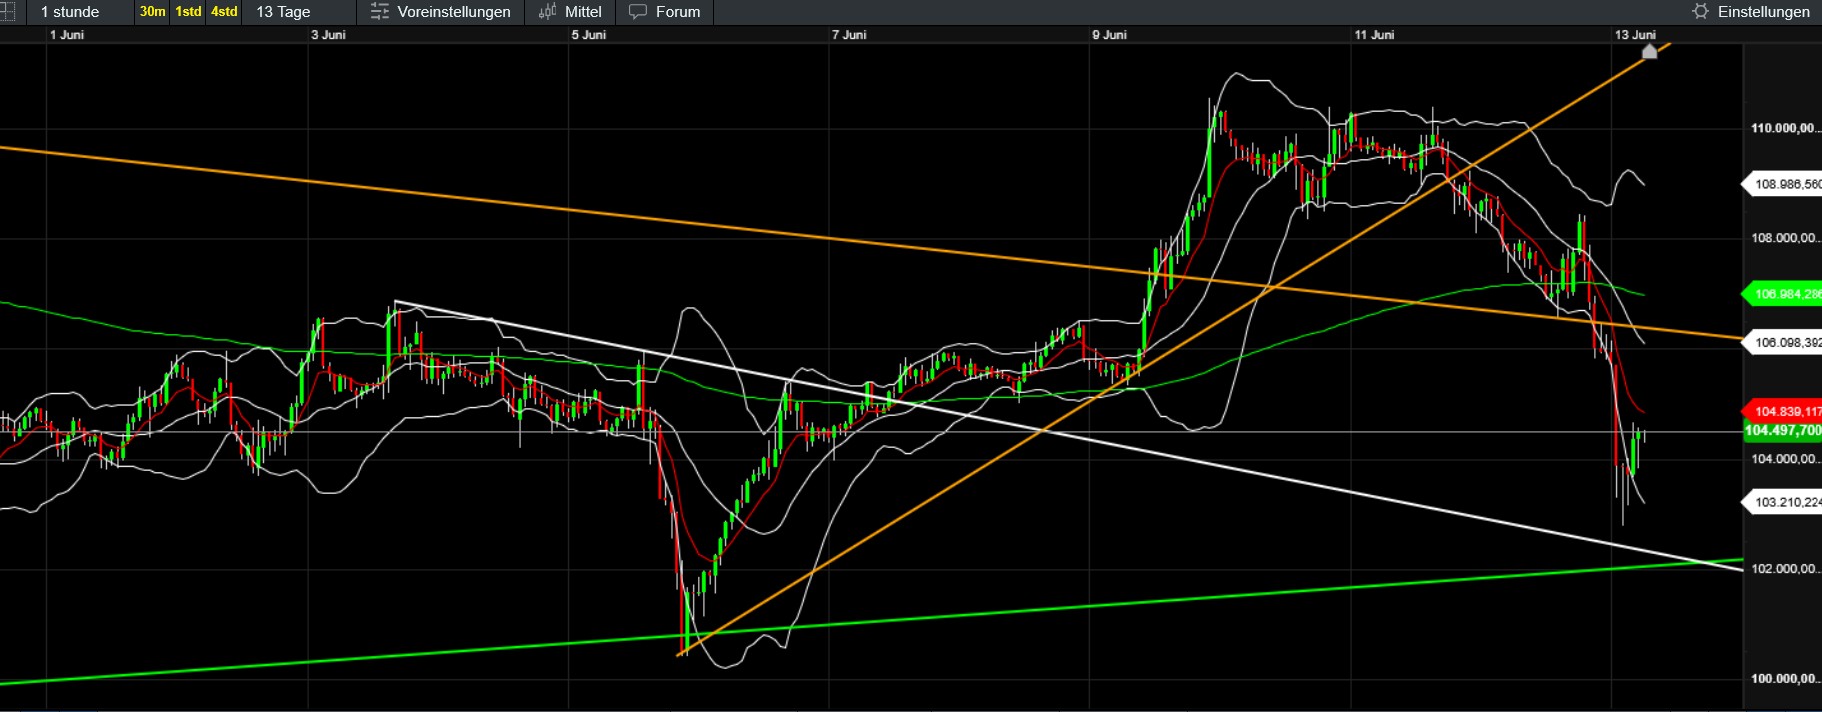Open Einstellungen settings
Screen dimensions: 1822x712
[x=1751, y=12]
